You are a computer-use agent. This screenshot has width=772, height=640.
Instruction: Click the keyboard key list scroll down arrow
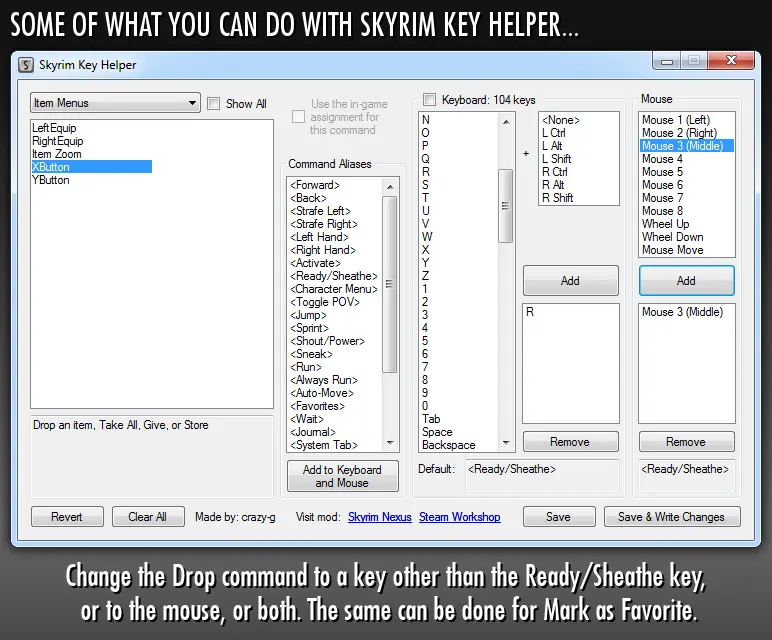pos(506,443)
